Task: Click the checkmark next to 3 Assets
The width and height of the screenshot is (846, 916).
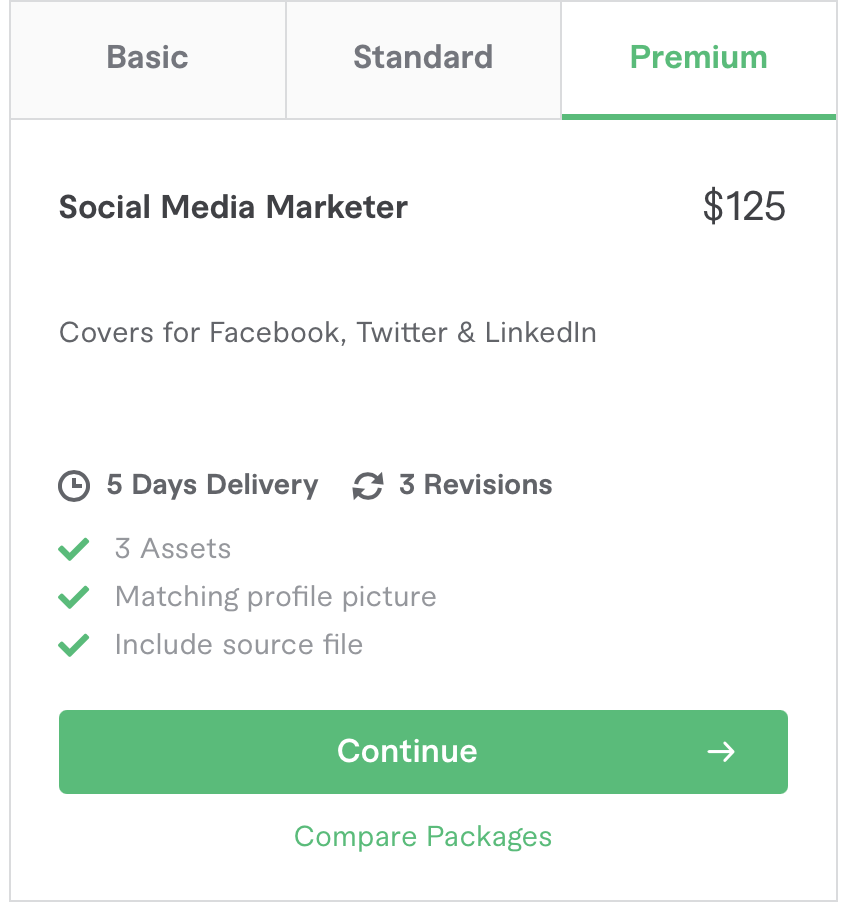Action: pyautogui.click(x=74, y=549)
